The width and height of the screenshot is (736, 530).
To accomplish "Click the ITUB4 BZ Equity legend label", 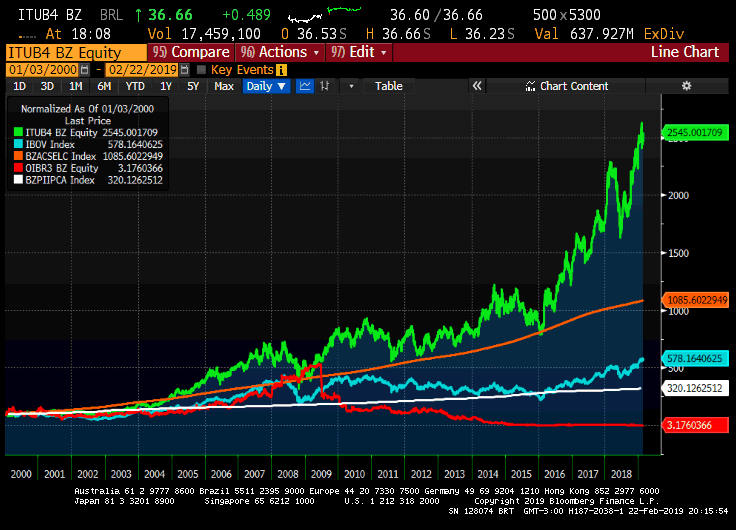I will tap(61, 132).
